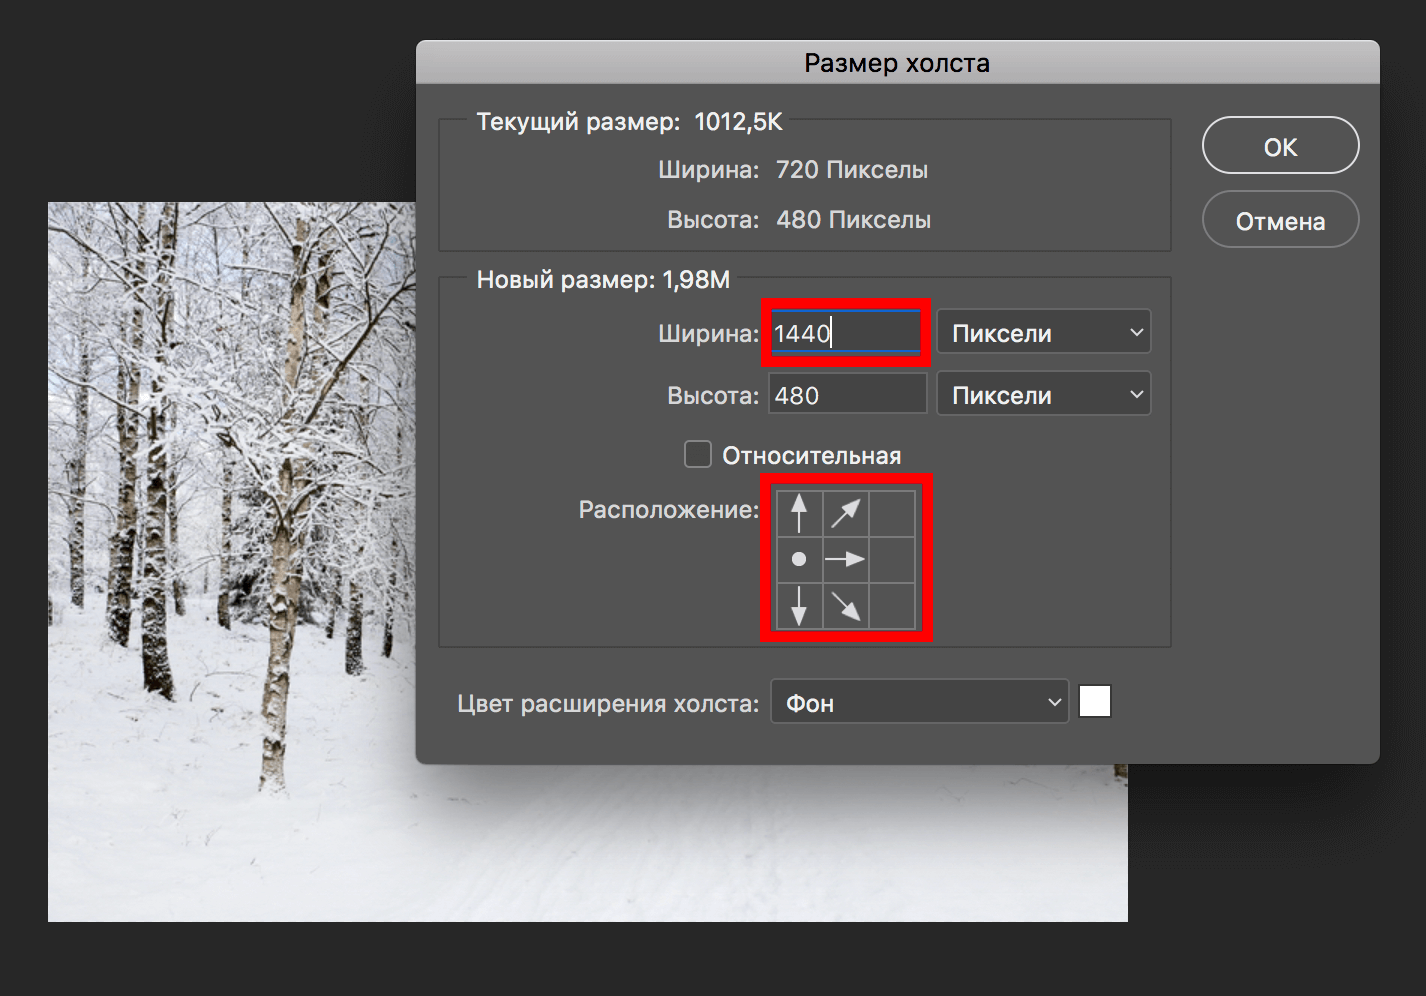Select the down-right diagonal arrow anchor cell
1426x996 pixels.
pos(846,605)
